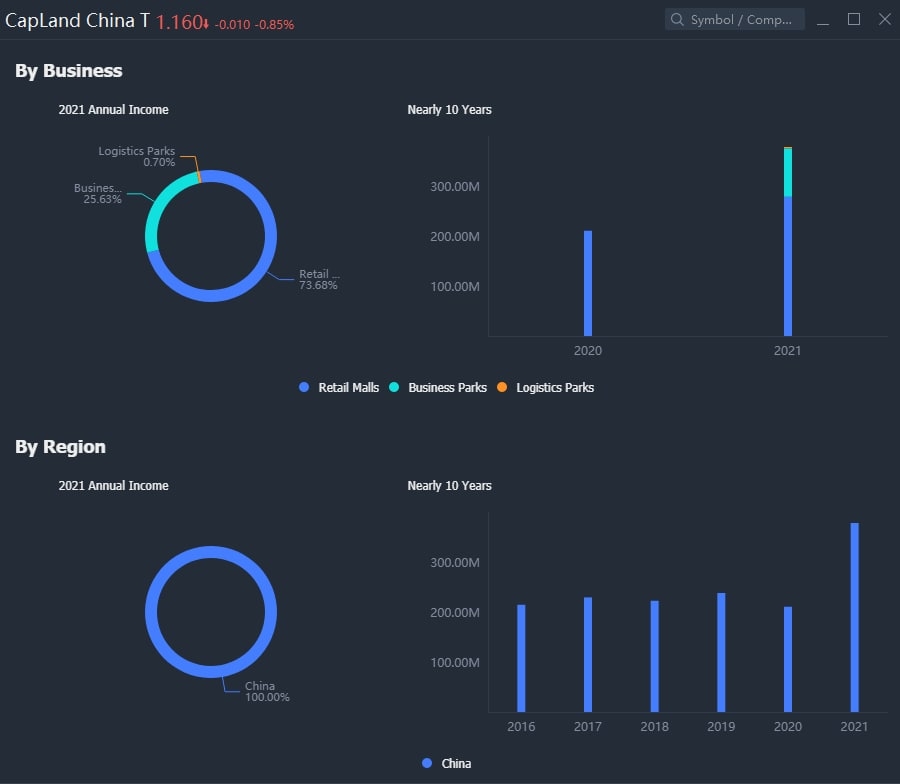The height and width of the screenshot is (784, 900).
Task: Select the 2019 bar in region chart
Action: (721, 653)
